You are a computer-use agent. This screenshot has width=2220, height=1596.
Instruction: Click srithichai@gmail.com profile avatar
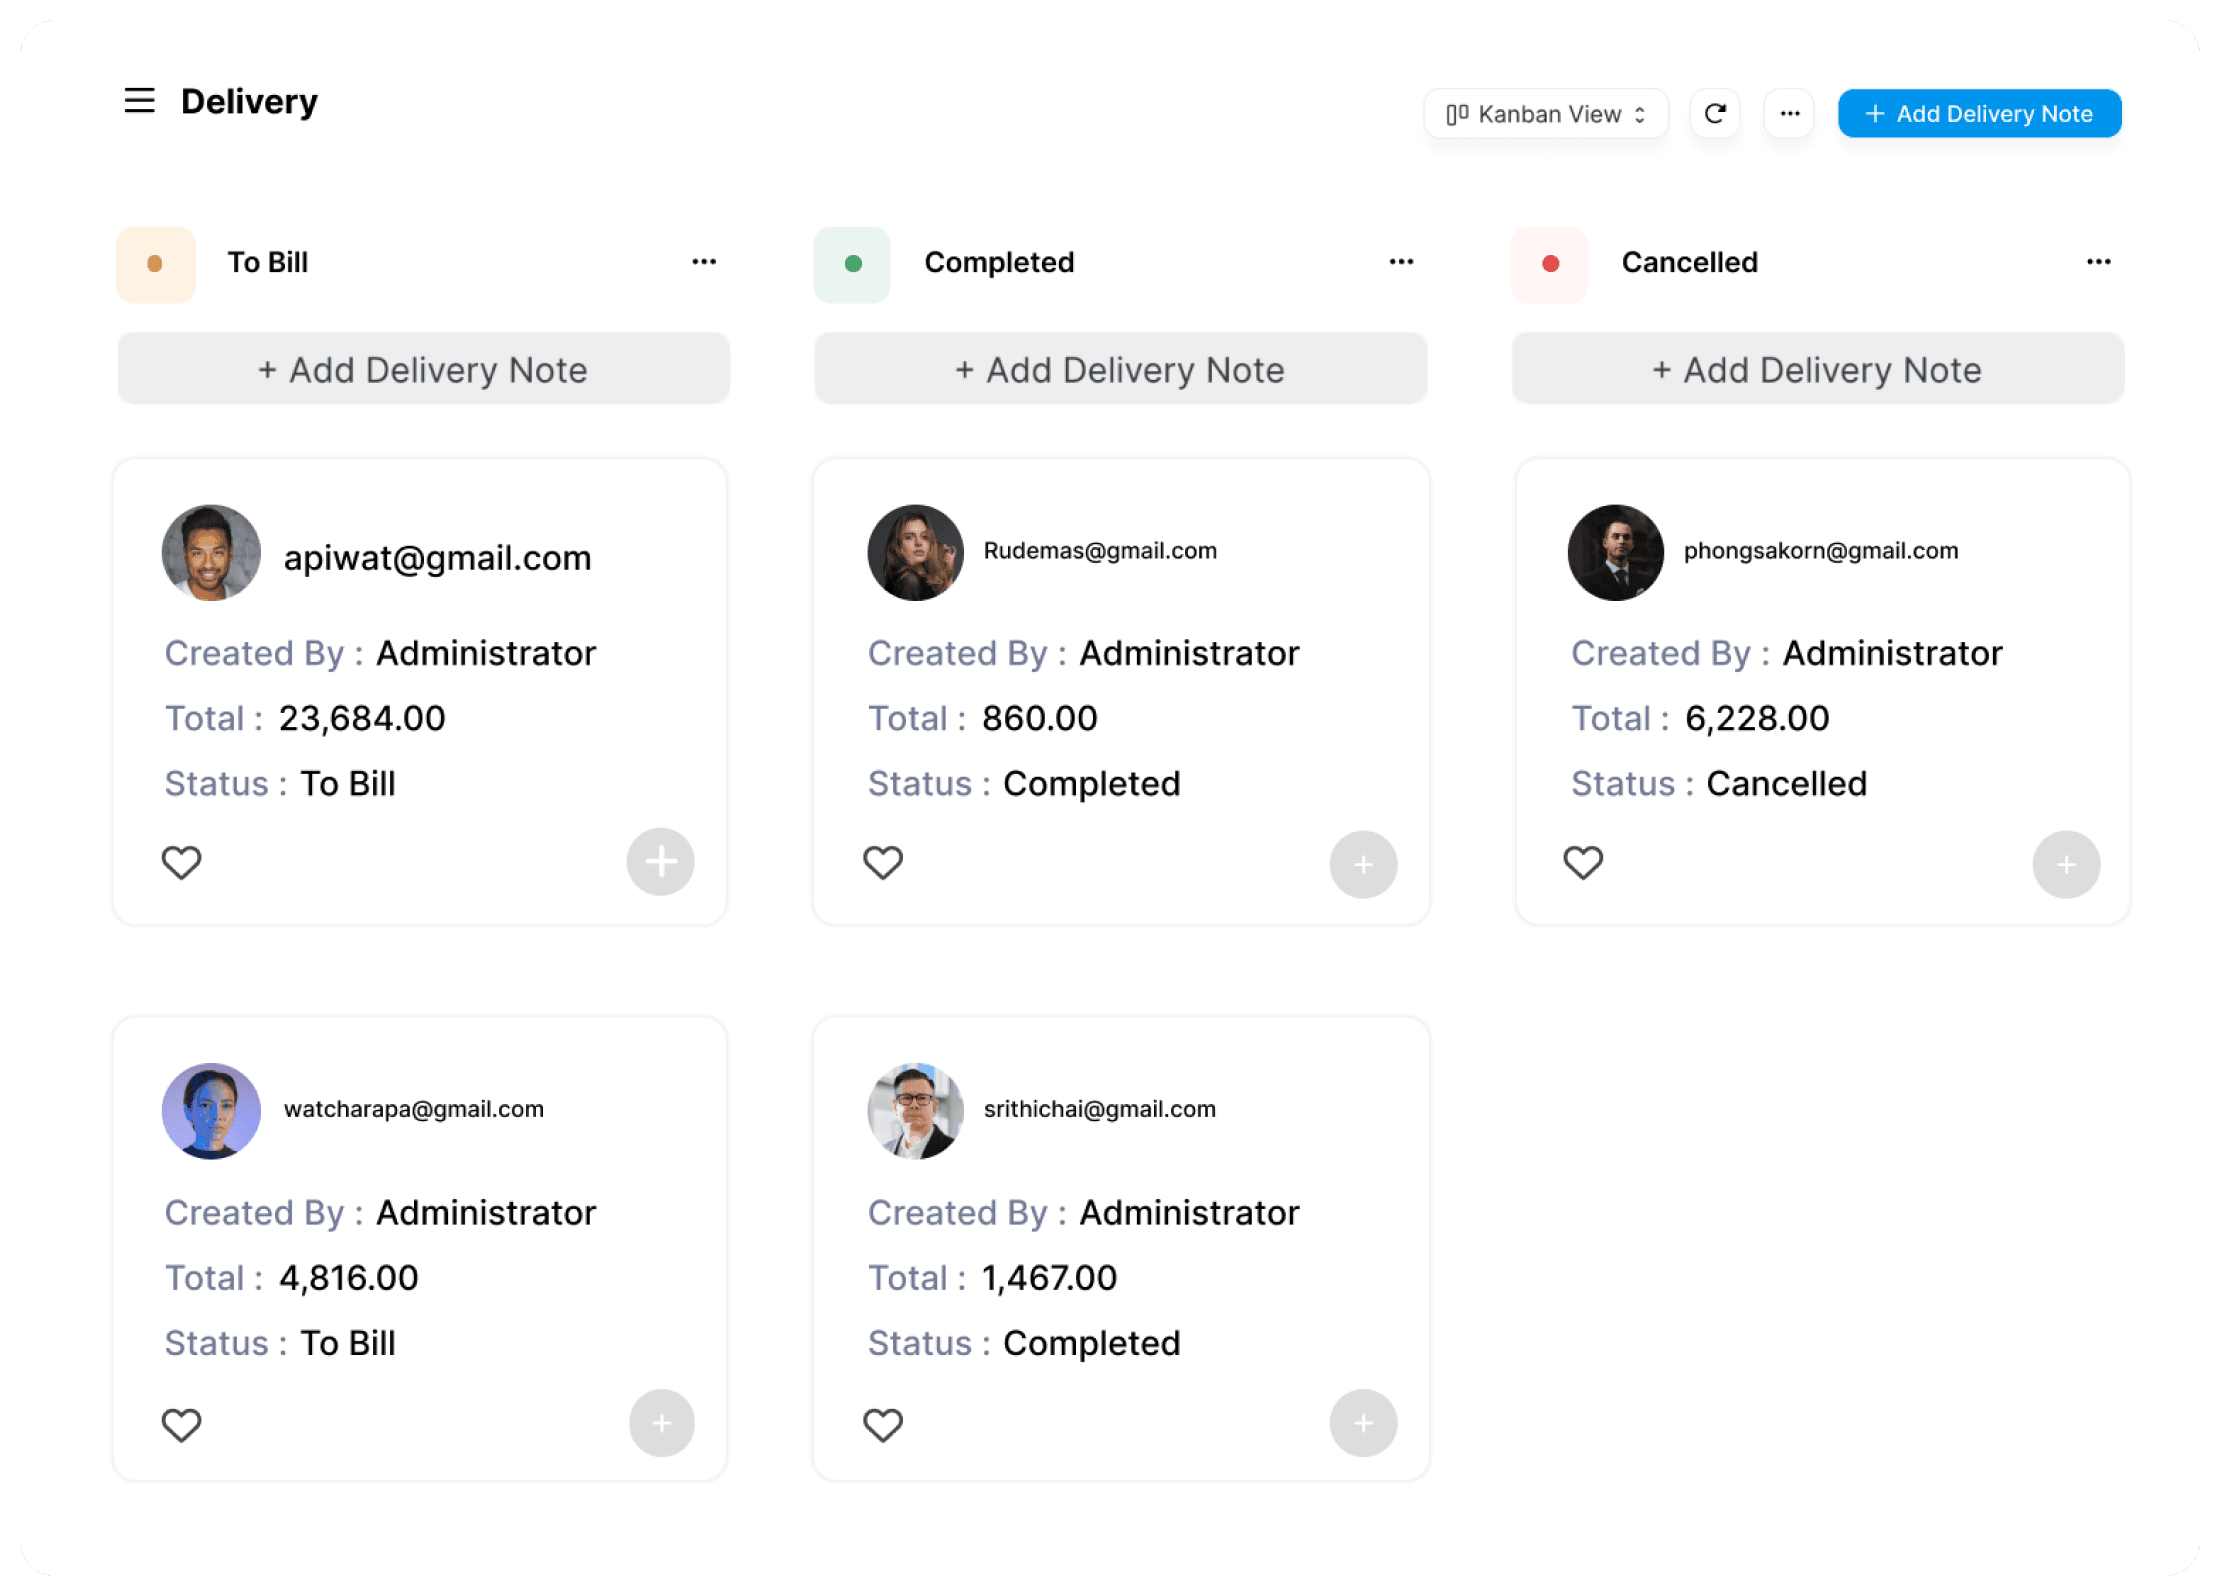915,1111
